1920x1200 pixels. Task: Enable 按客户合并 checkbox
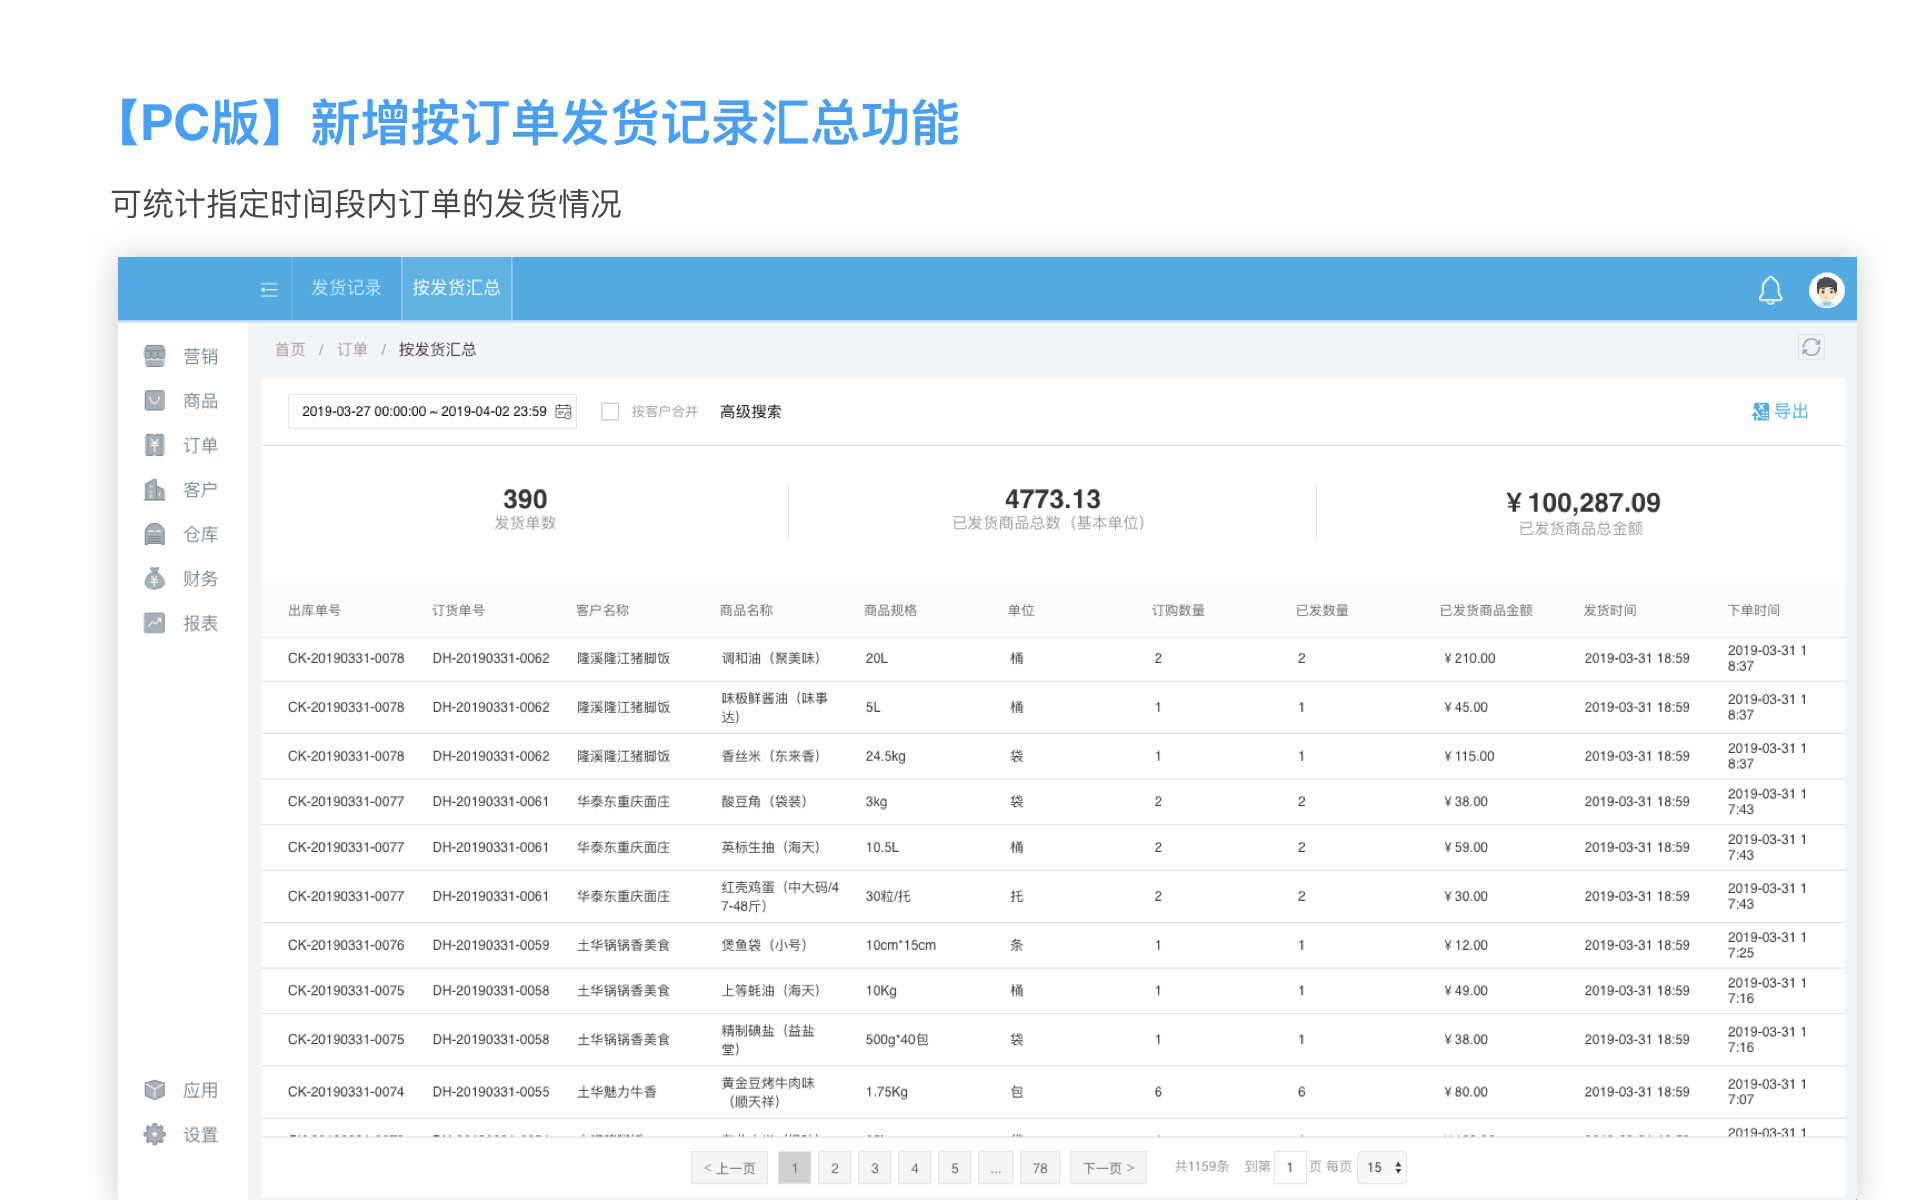pos(610,411)
